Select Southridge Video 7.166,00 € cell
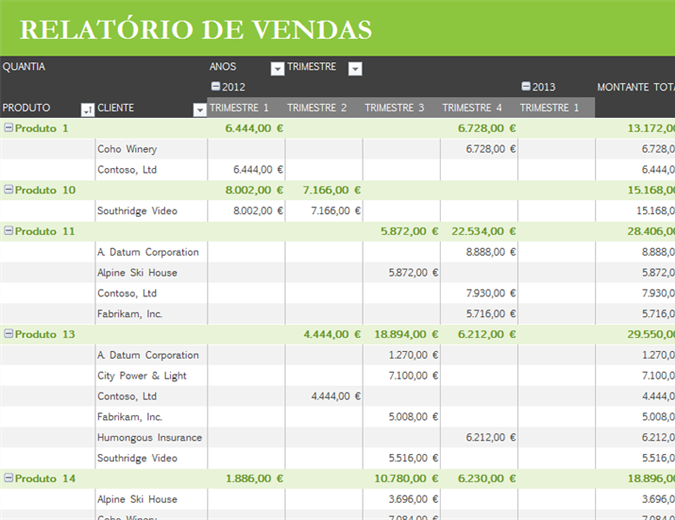The image size is (675, 520). point(336,211)
